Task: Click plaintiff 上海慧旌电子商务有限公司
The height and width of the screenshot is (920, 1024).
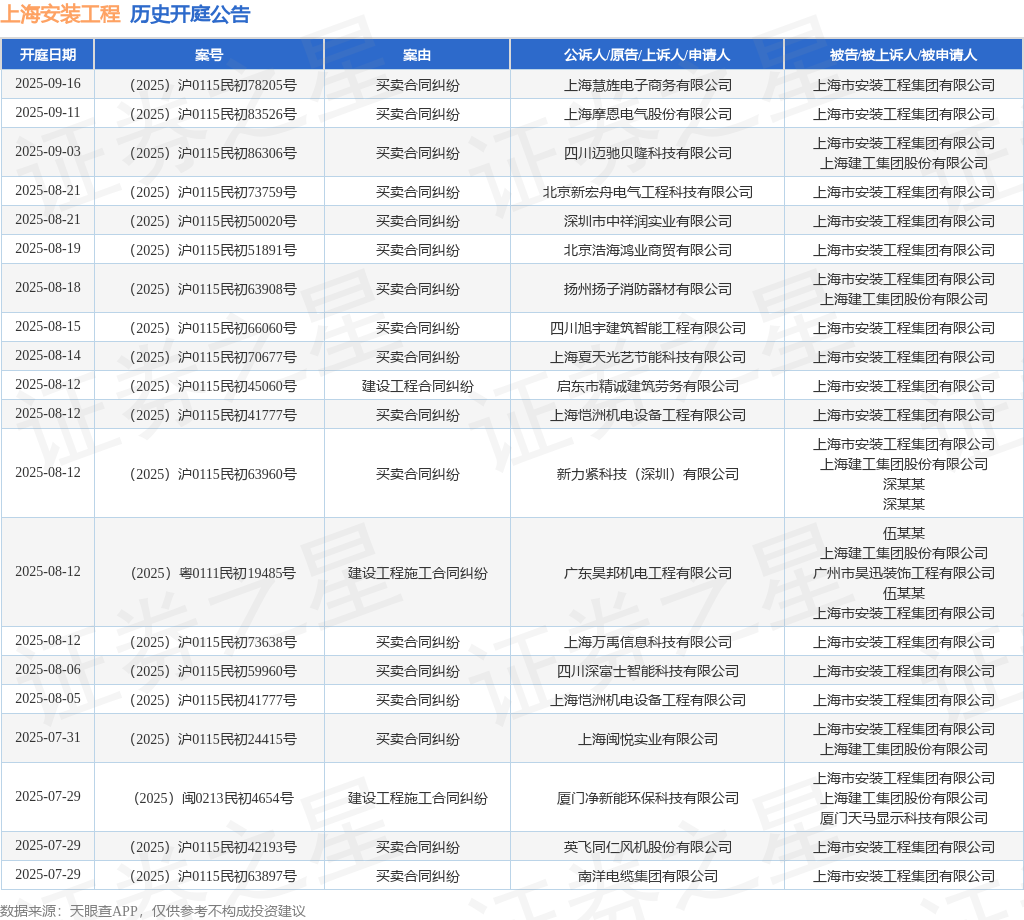Action: [647, 85]
